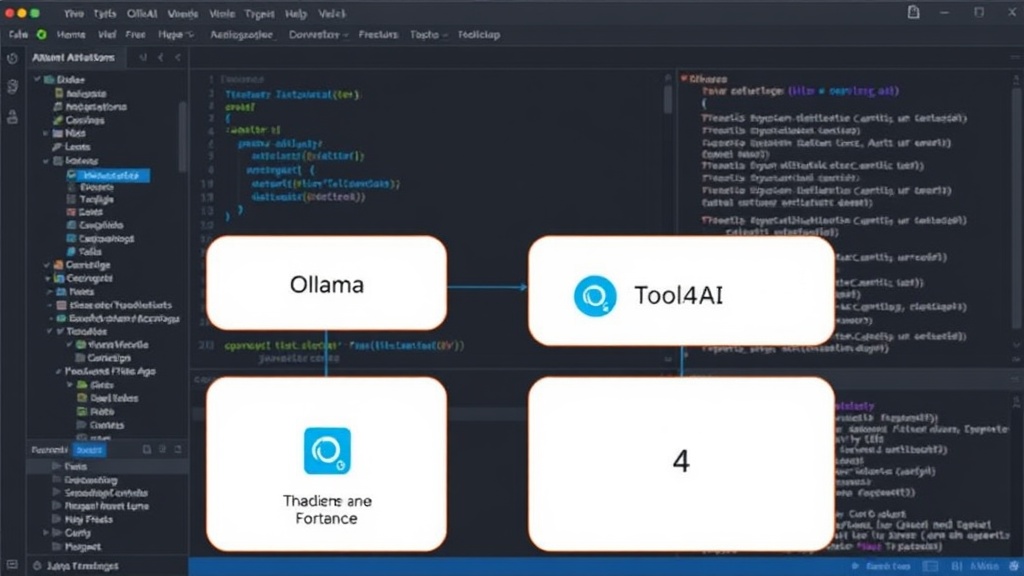The image size is (1024, 576).
Task: Open the Topho dropdown in the toolbar
Action: tap(428, 35)
